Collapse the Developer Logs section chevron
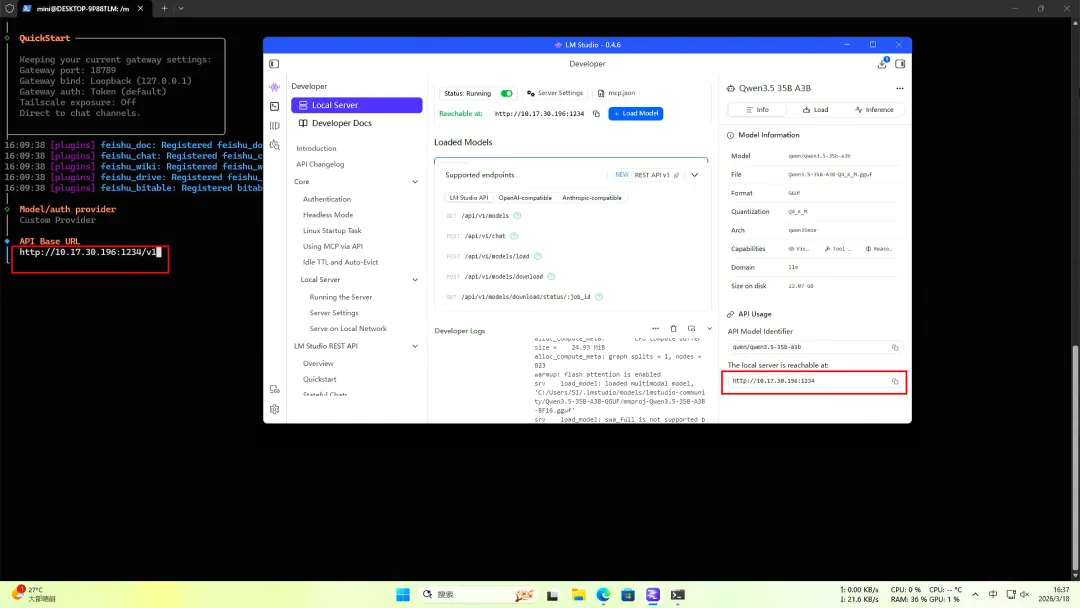This screenshot has height=608, width=1080. pyautogui.click(x=709, y=328)
